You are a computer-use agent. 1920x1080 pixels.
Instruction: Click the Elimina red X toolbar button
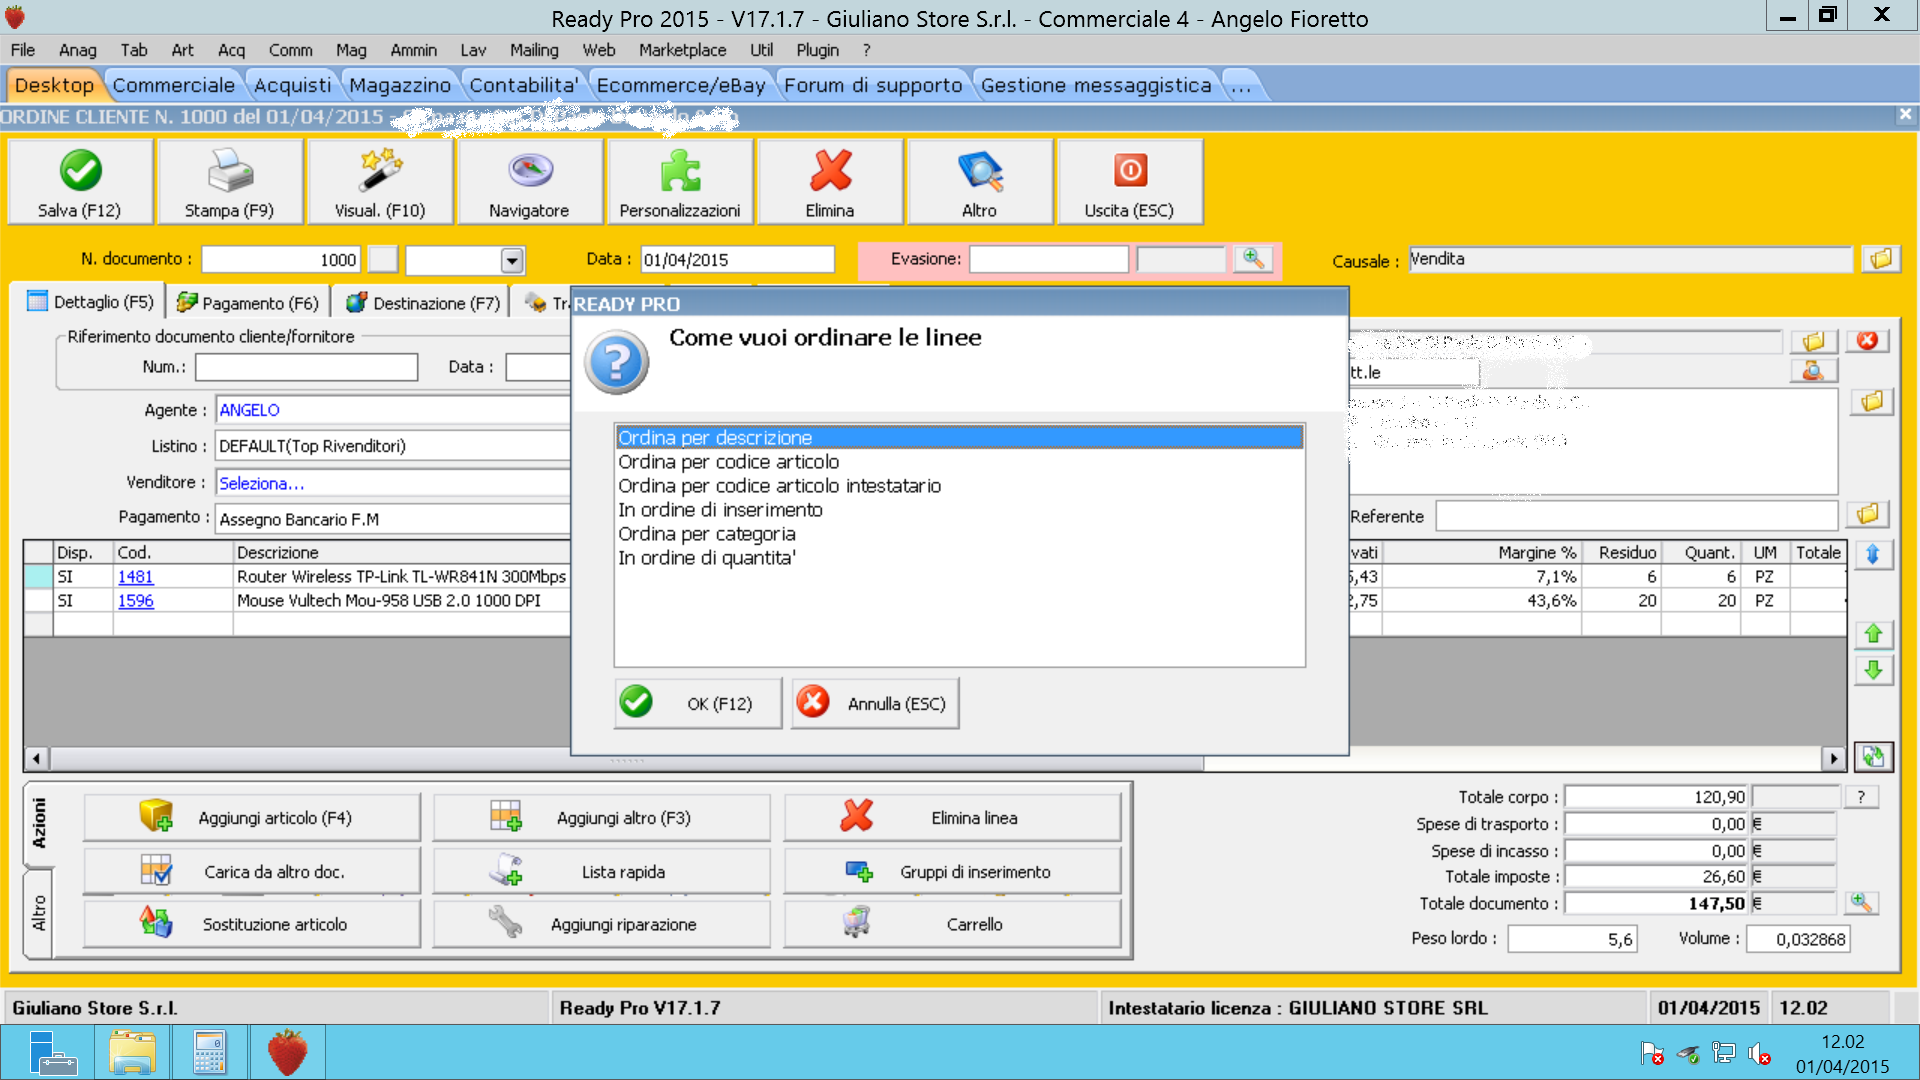(830, 182)
